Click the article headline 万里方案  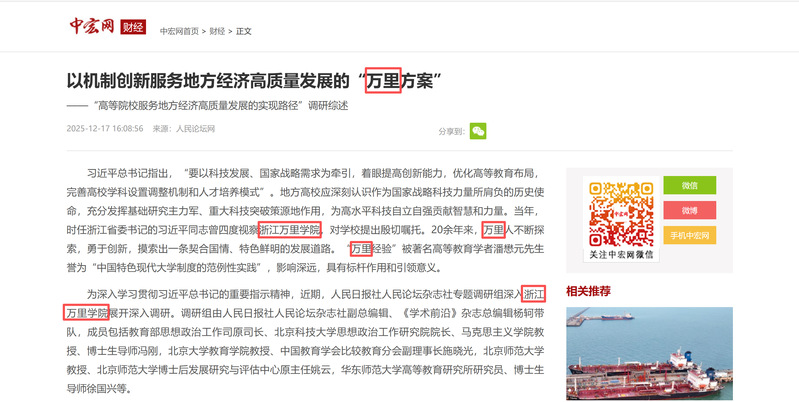pos(254,81)
